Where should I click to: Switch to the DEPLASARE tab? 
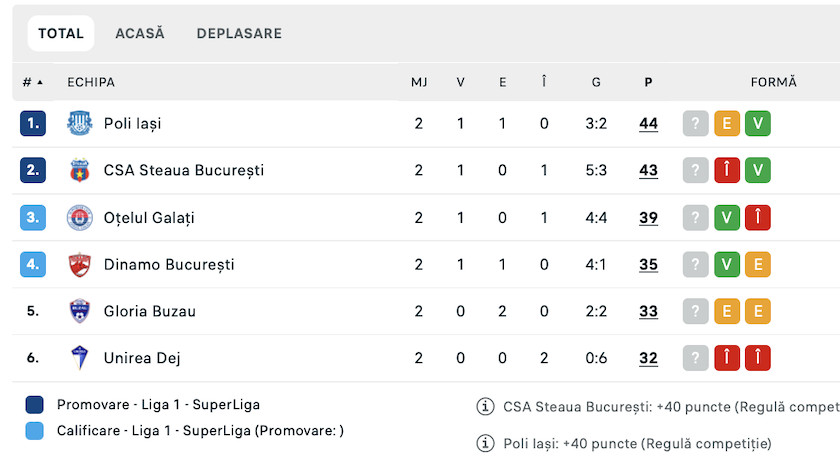239,33
